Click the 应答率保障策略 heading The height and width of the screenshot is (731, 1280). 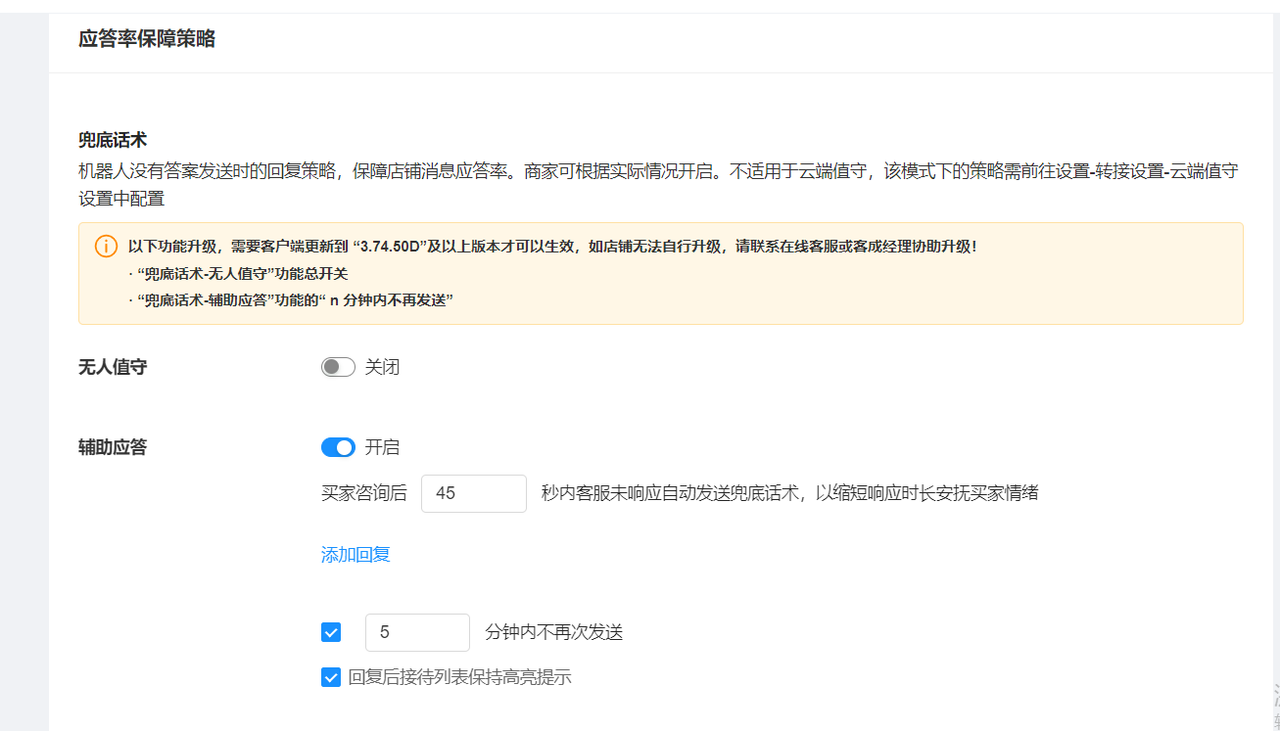pyautogui.click(x=147, y=39)
